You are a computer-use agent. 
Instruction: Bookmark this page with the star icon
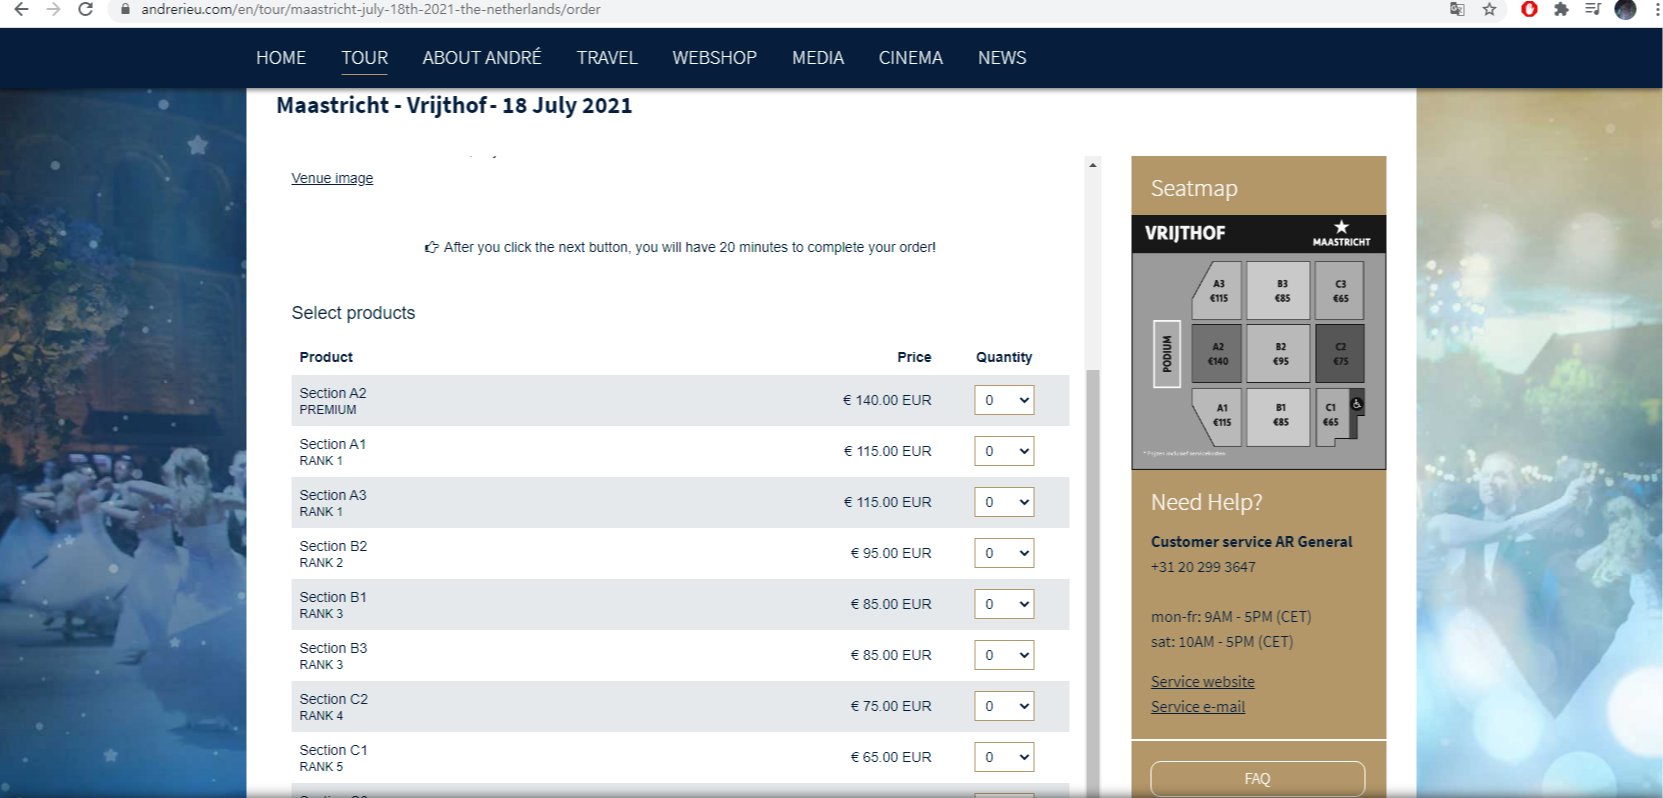pos(1489,9)
